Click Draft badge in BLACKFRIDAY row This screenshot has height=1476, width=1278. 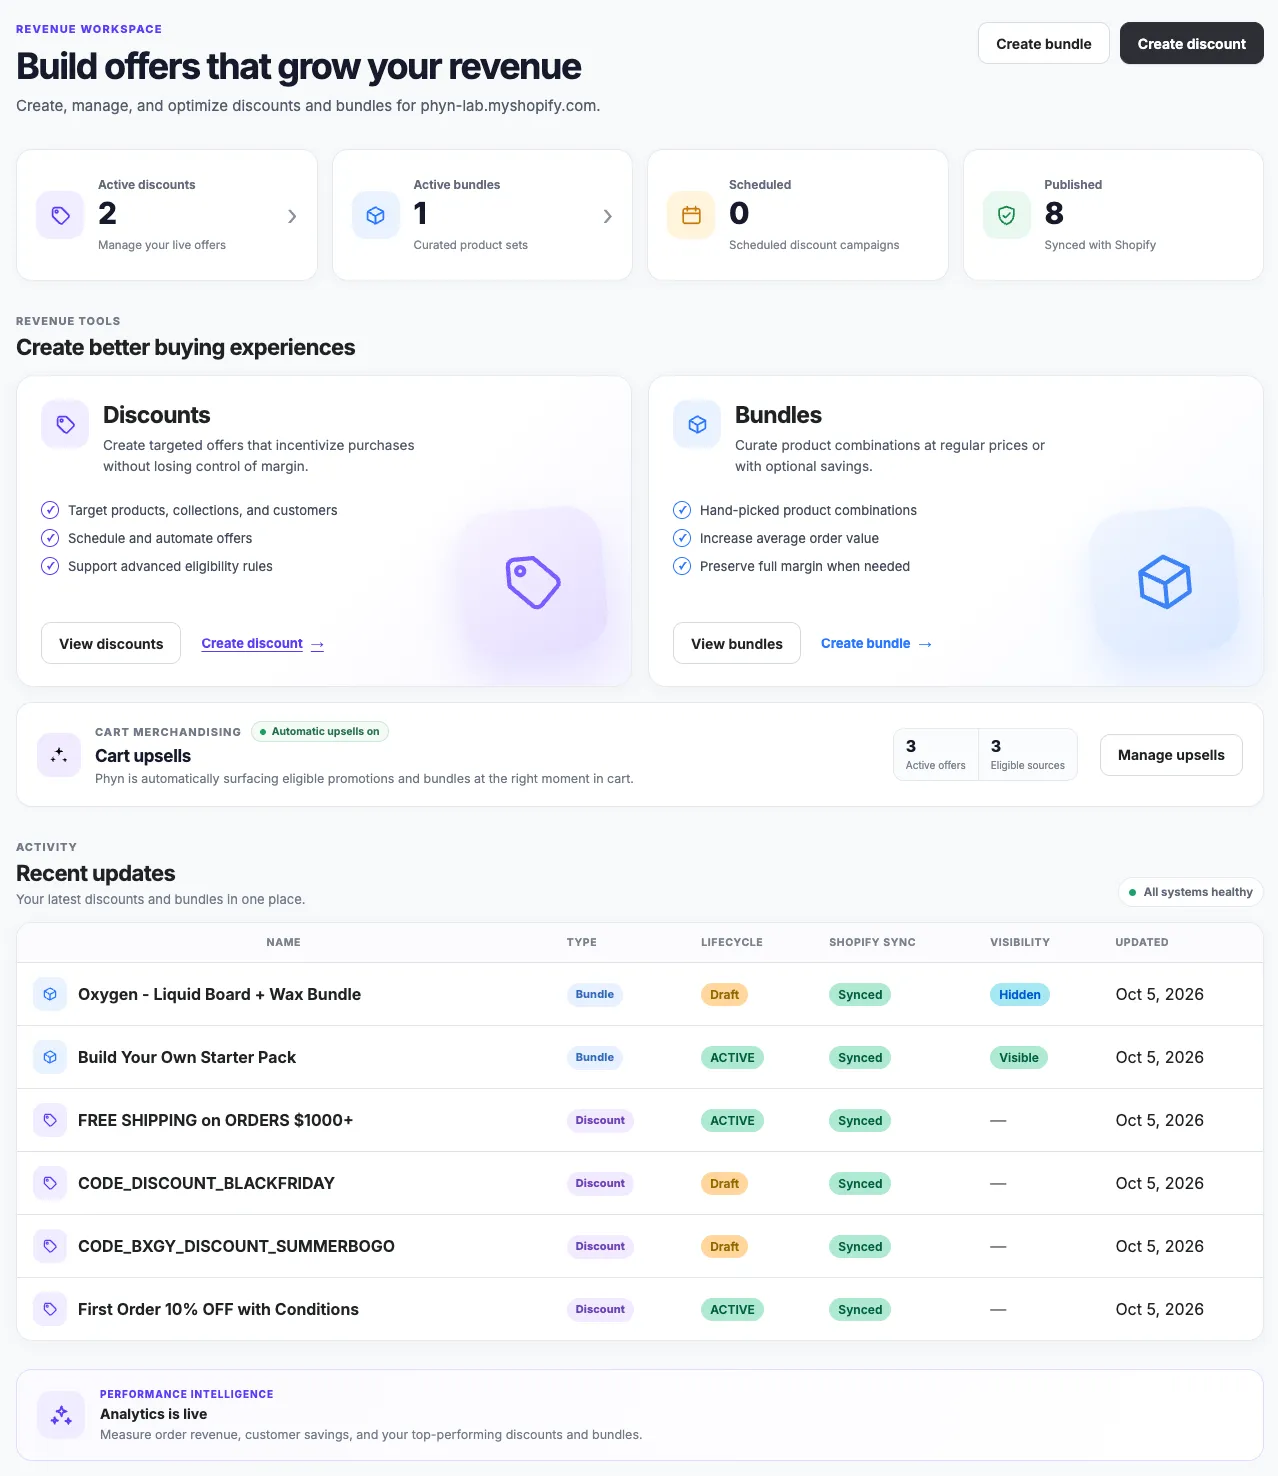point(724,1183)
